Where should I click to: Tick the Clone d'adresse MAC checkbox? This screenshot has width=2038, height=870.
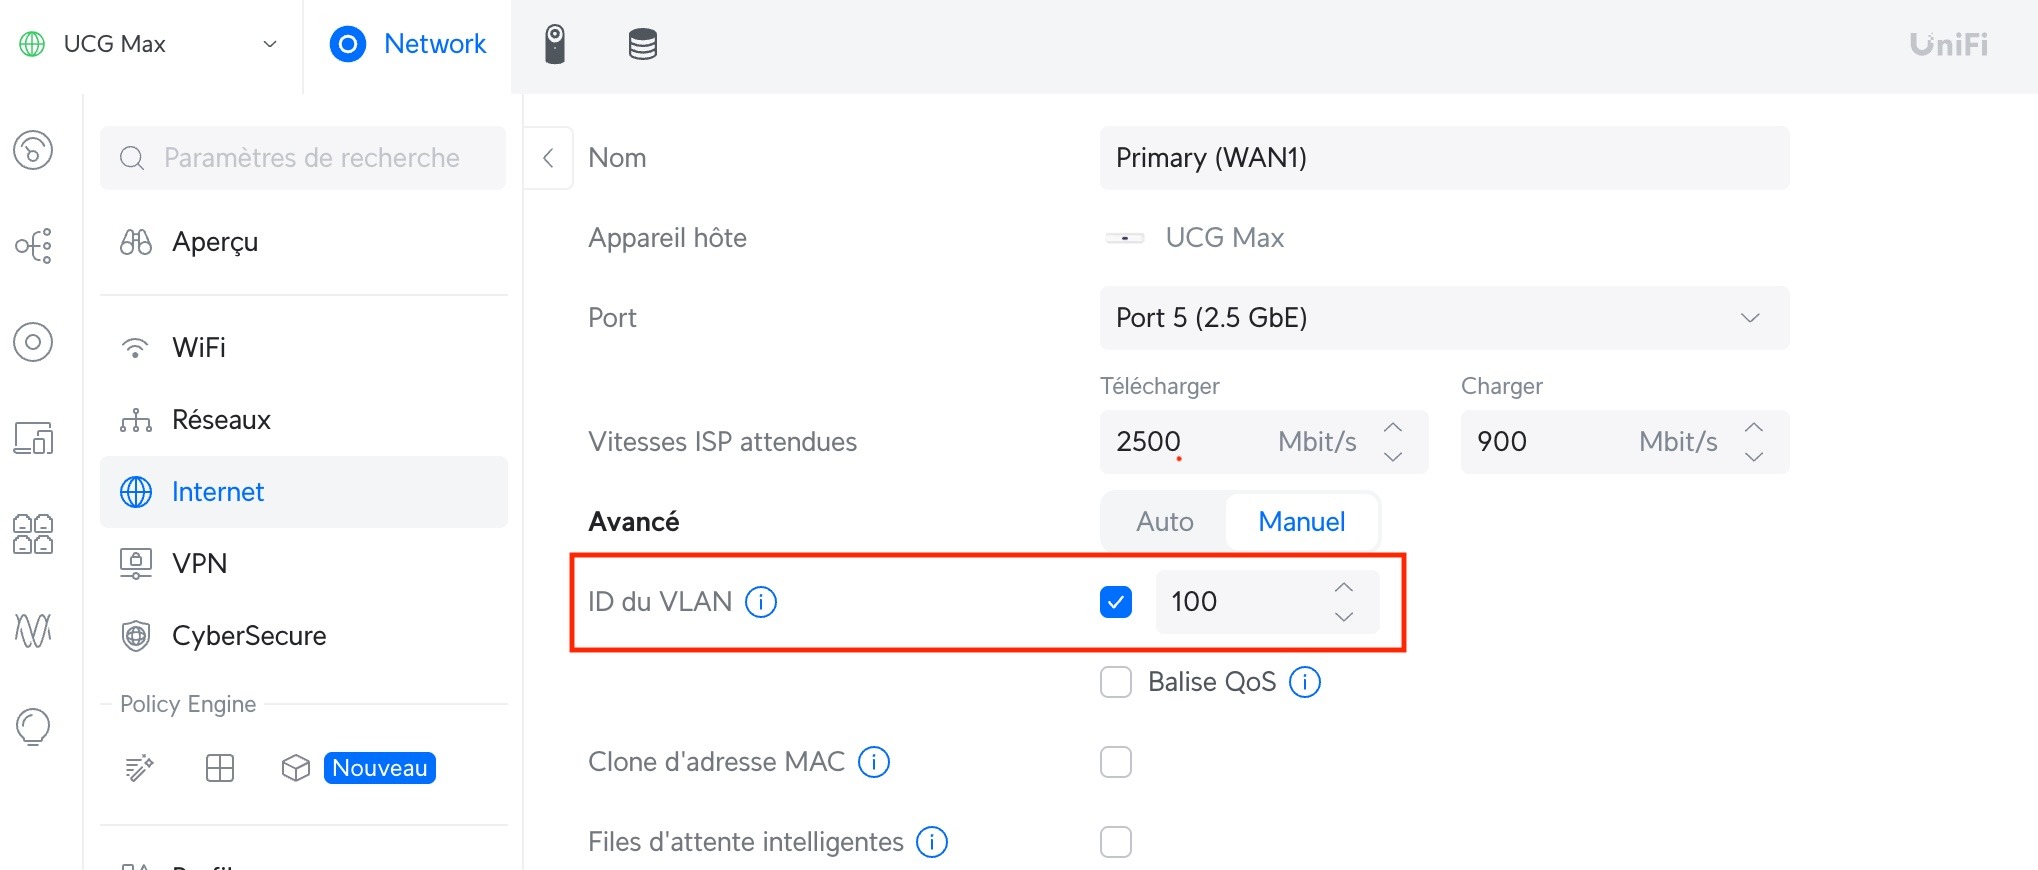click(x=1116, y=762)
